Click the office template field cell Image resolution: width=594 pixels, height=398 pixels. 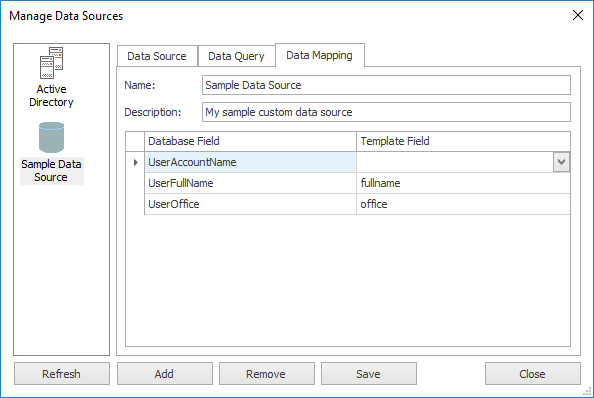(x=463, y=204)
